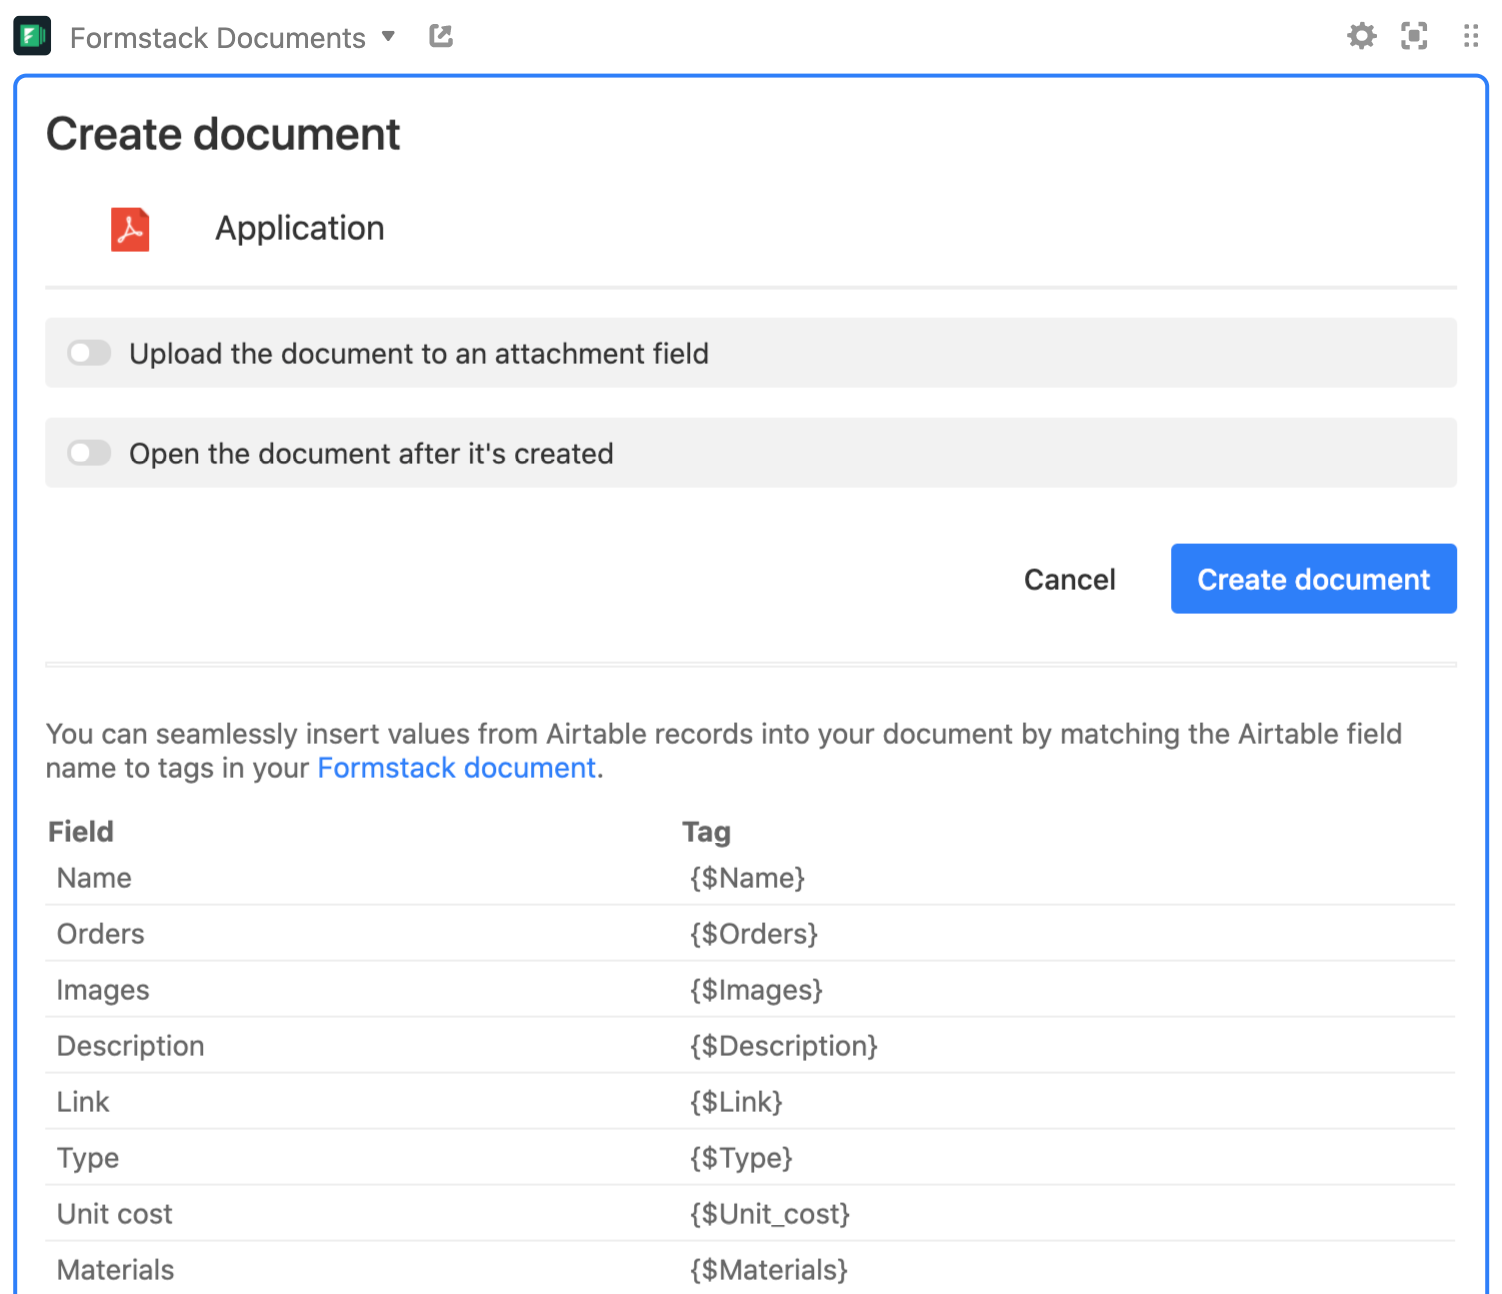Click the Description field row
Viewport: 1502px width, 1294px height.
750,1046
